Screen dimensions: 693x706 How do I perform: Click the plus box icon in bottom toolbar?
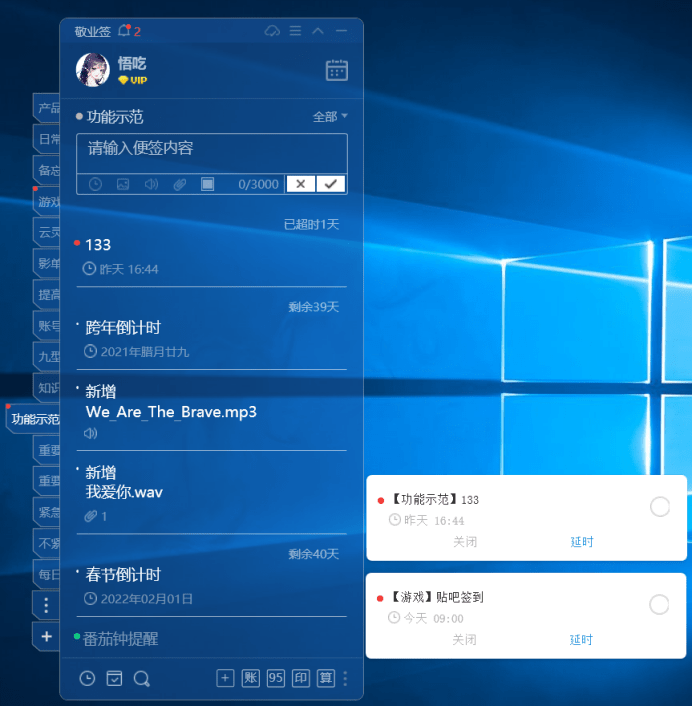click(225, 678)
